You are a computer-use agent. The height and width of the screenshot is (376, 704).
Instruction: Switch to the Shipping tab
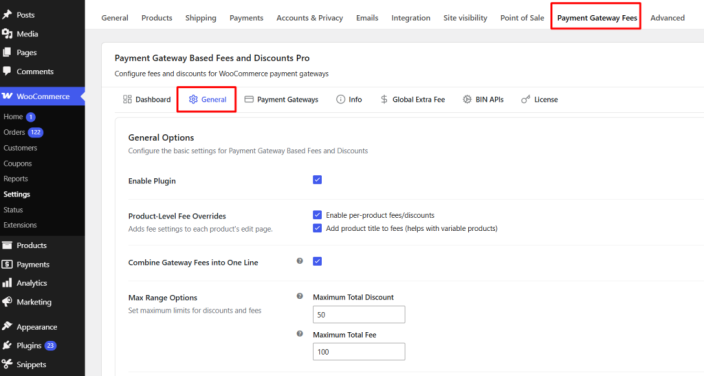click(x=201, y=18)
